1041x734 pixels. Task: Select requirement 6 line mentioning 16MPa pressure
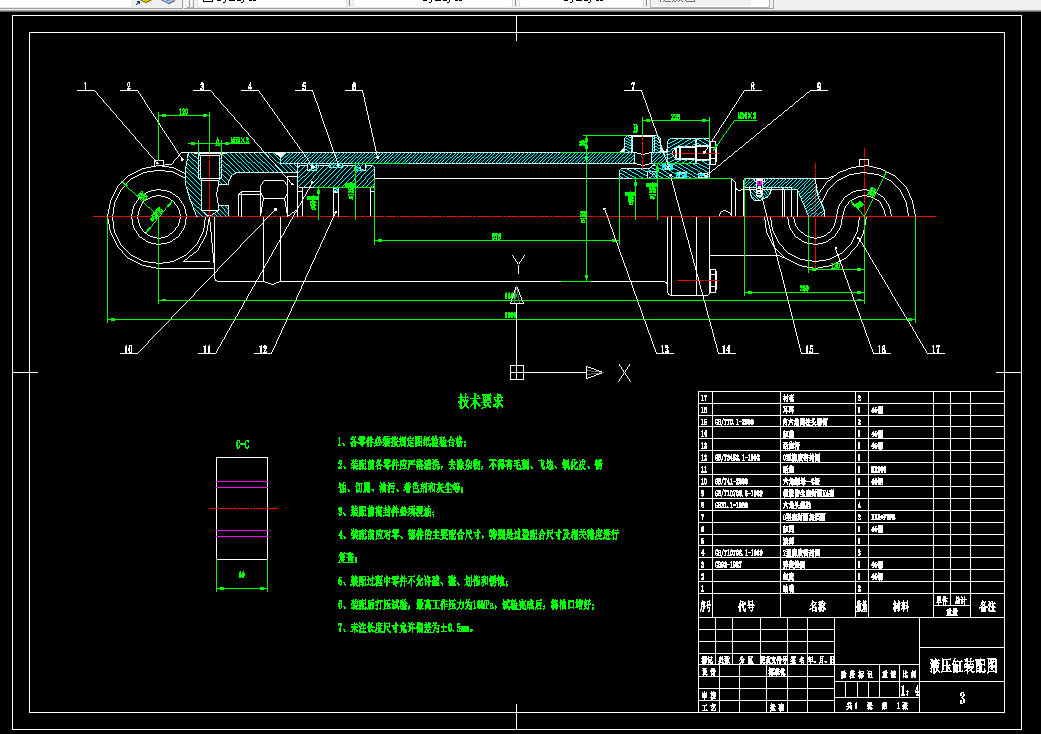pyautogui.click(x=467, y=605)
